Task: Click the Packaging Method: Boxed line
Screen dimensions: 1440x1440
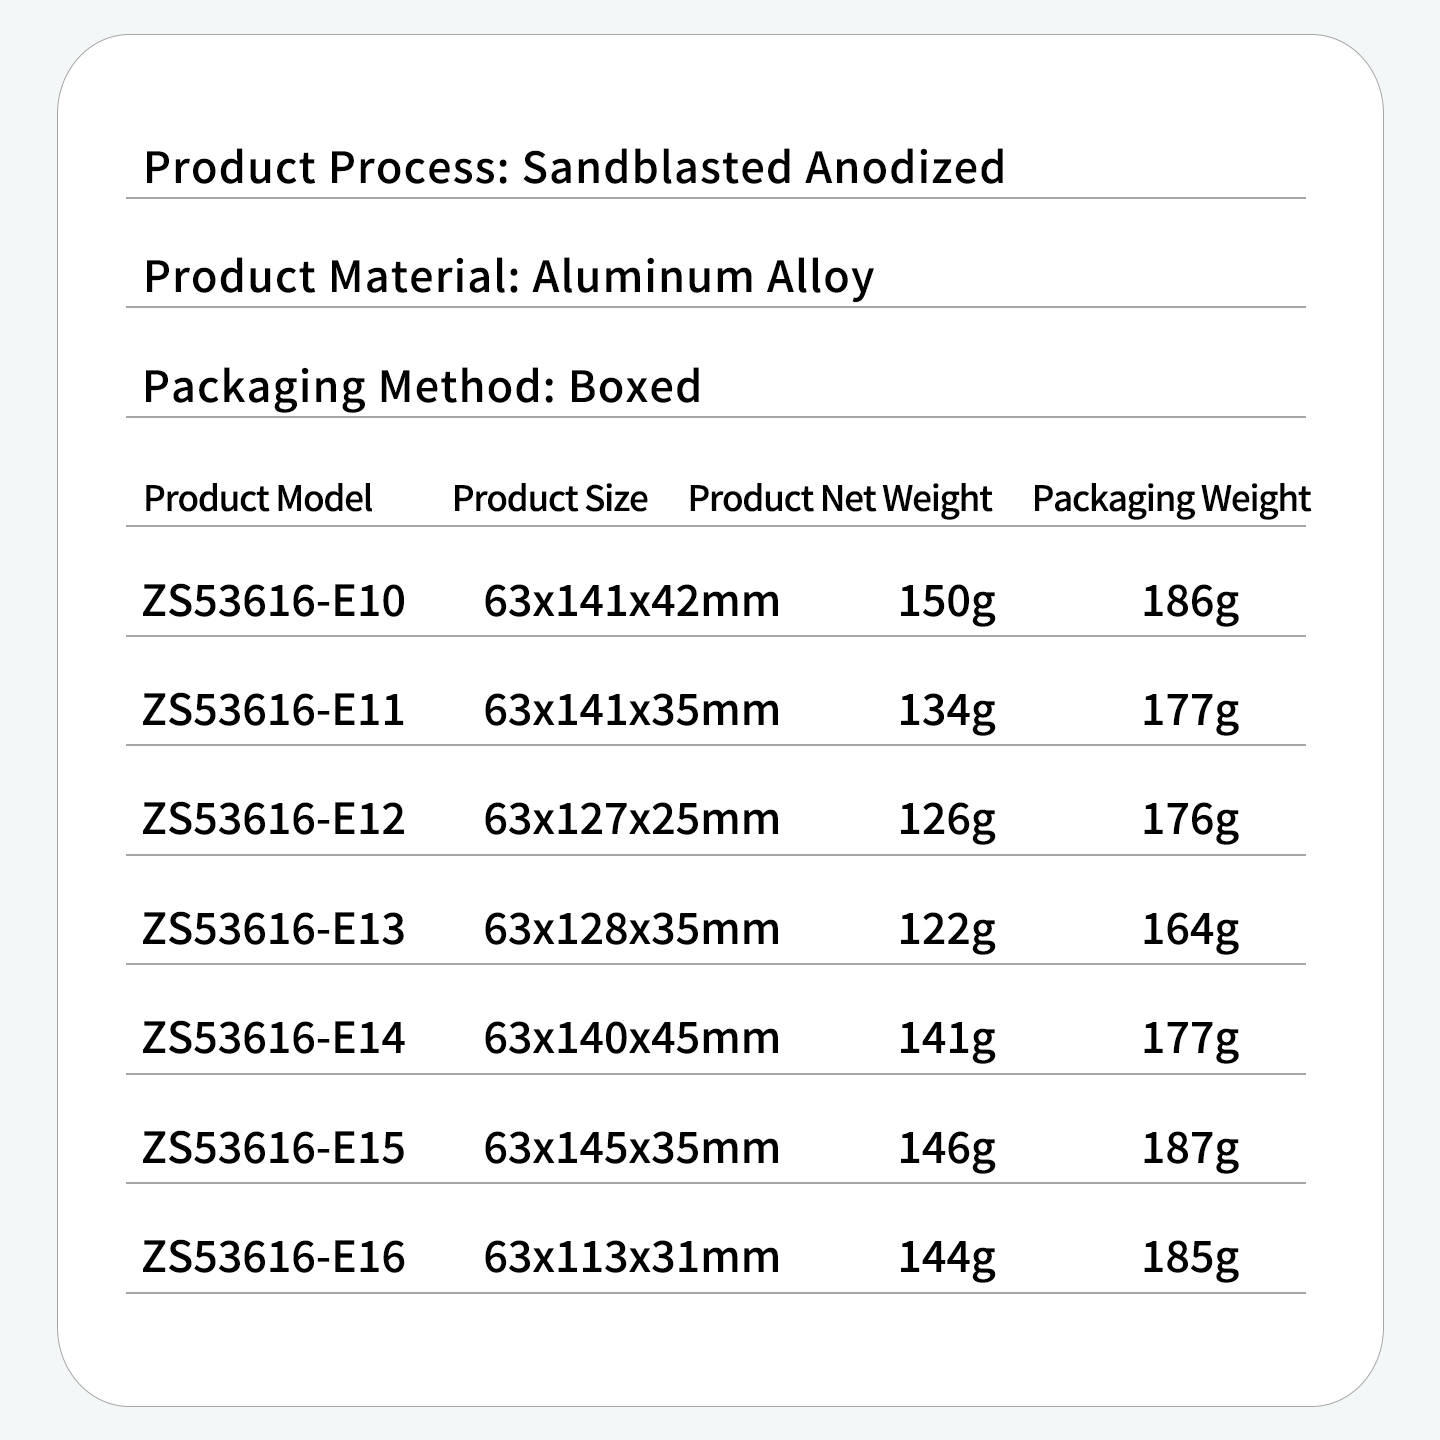Action: (x=422, y=387)
